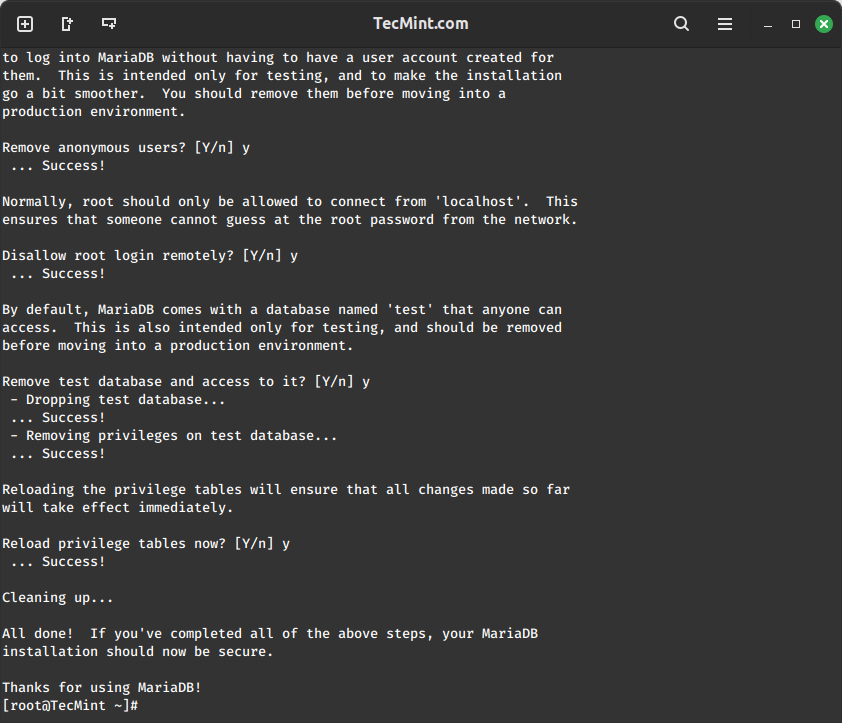
Task: Click the second split-terminal icon in the title bar
Action: click(67, 24)
